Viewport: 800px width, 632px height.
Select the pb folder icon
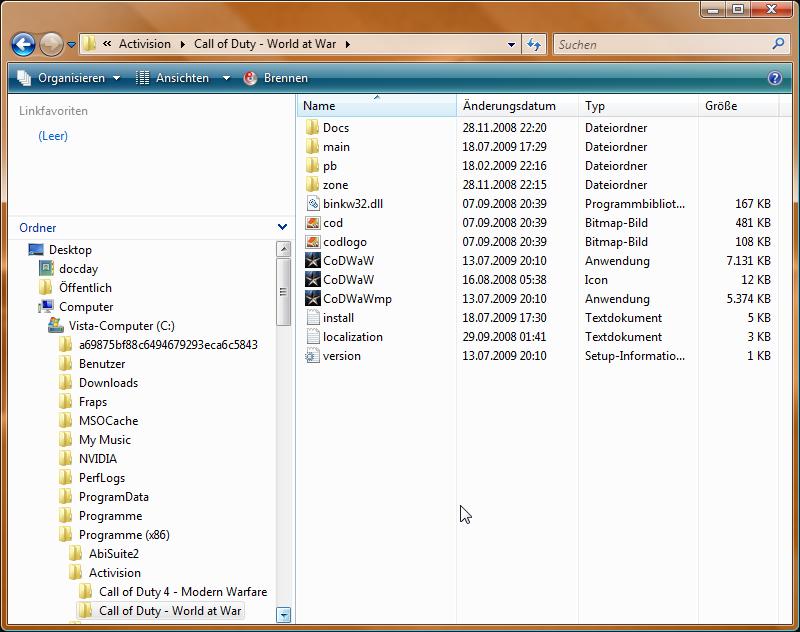click(312, 166)
